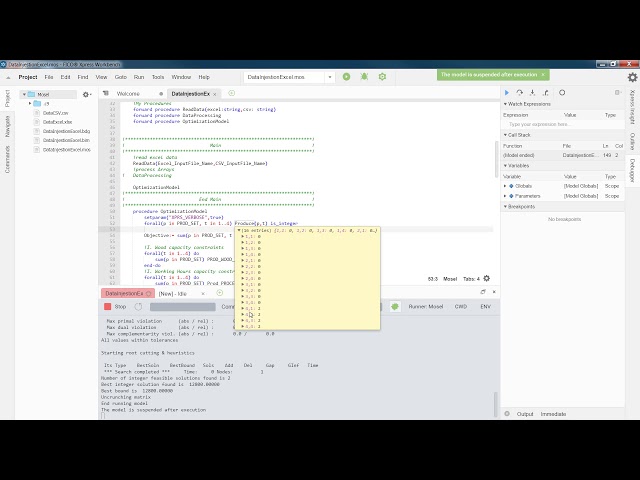Image resolution: width=640 pixels, height=480 pixels.
Task: Open the model file selector dropdown
Action: pos(330,77)
